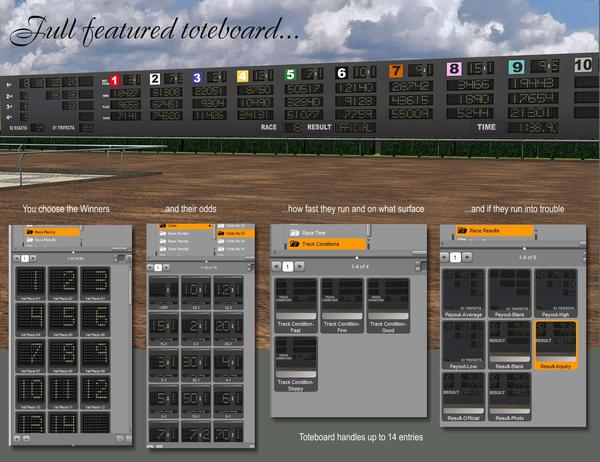Click the TIME display on toteboard
Viewport: 600px width, 462px height.
533,127
